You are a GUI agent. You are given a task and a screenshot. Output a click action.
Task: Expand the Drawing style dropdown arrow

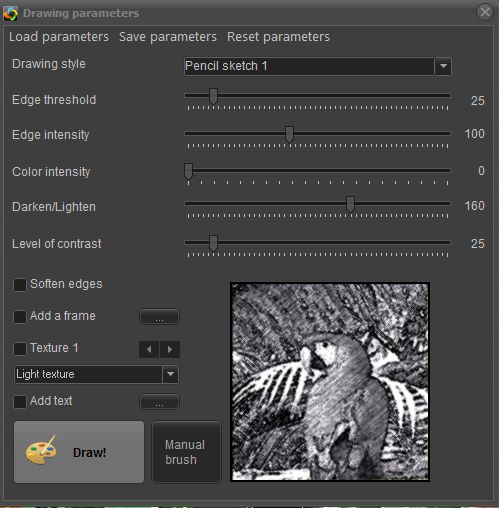(x=443, y=66)
